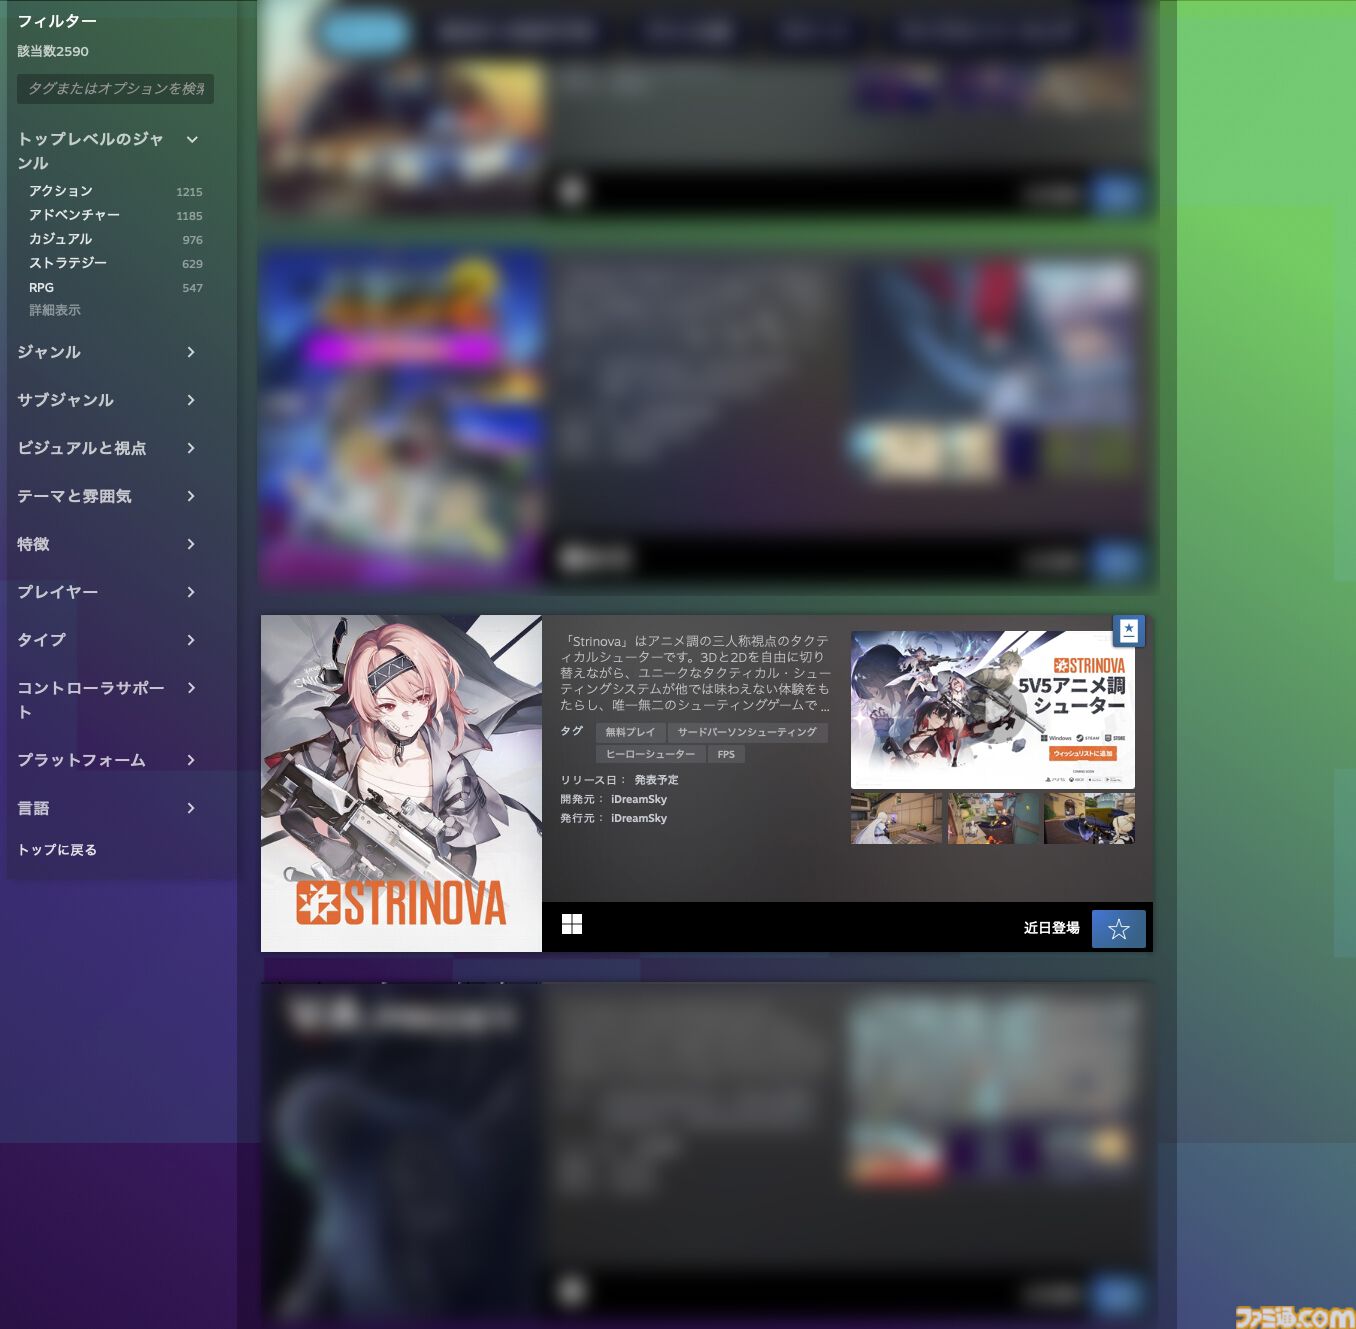1356x1329 pixels.
Task: Open the Strinova capsule artwork
Action: (401, 783)
